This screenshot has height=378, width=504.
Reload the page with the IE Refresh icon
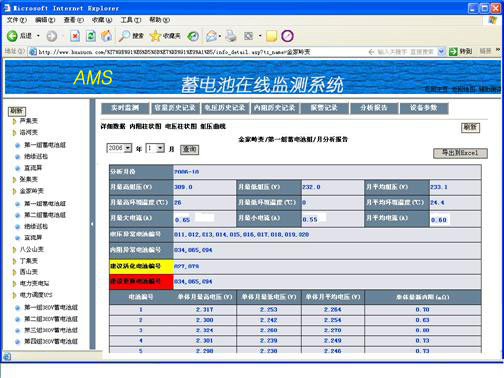91,36
